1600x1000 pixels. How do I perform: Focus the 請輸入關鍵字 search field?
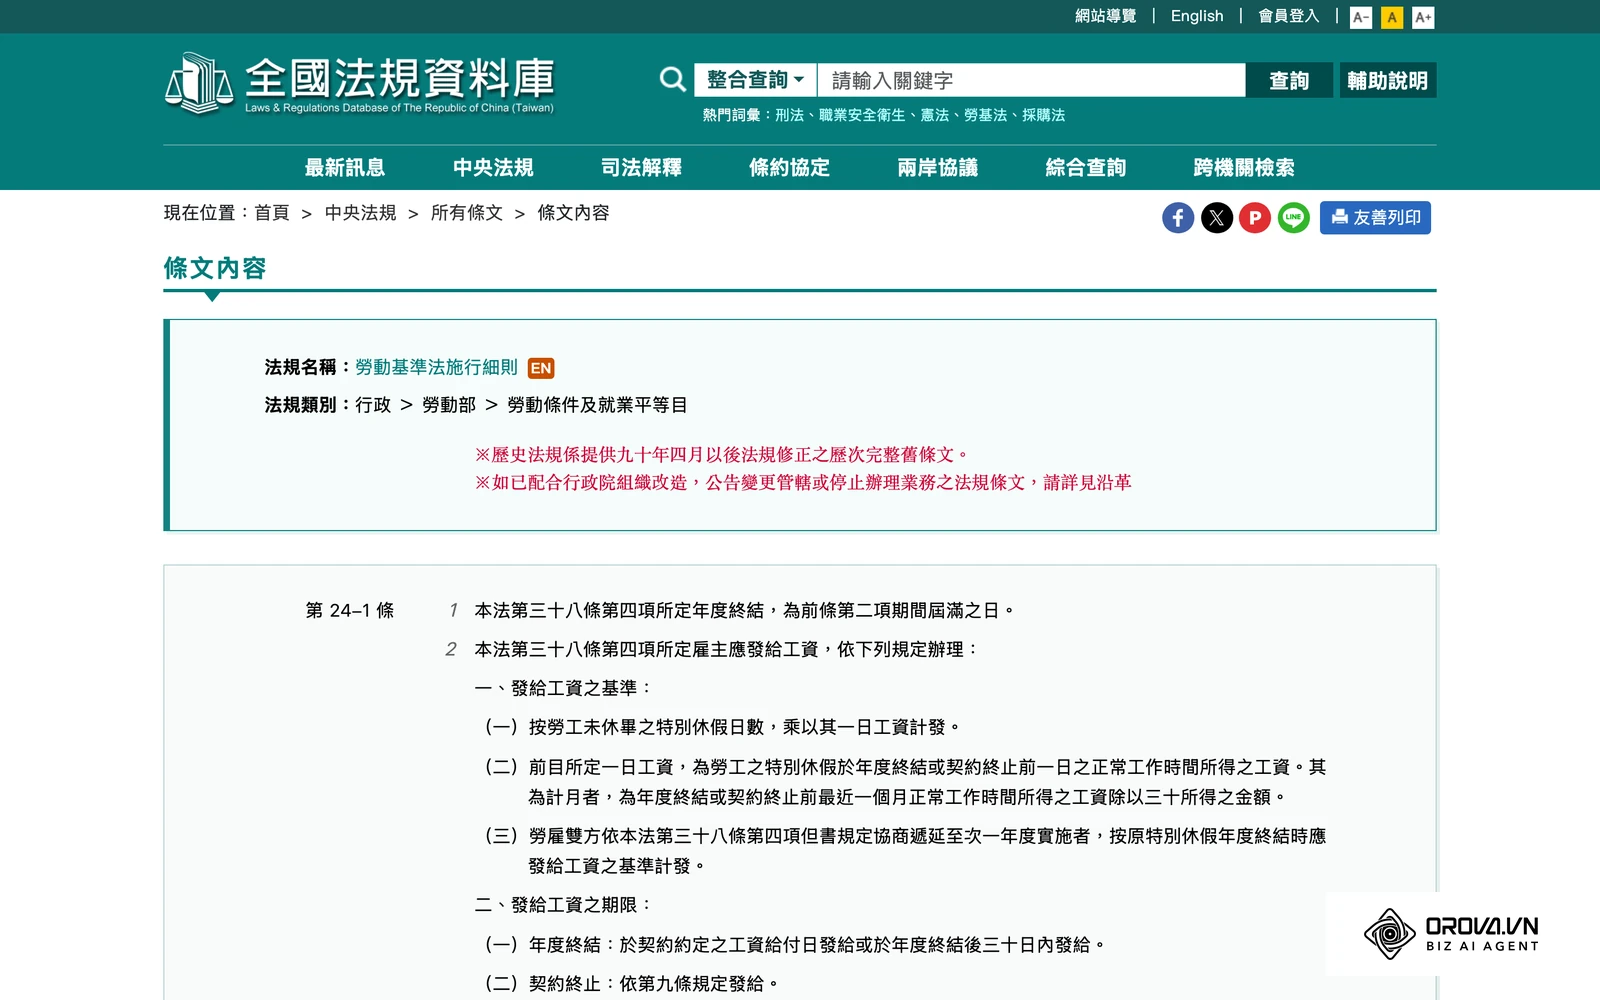(x=1031, y=80)
